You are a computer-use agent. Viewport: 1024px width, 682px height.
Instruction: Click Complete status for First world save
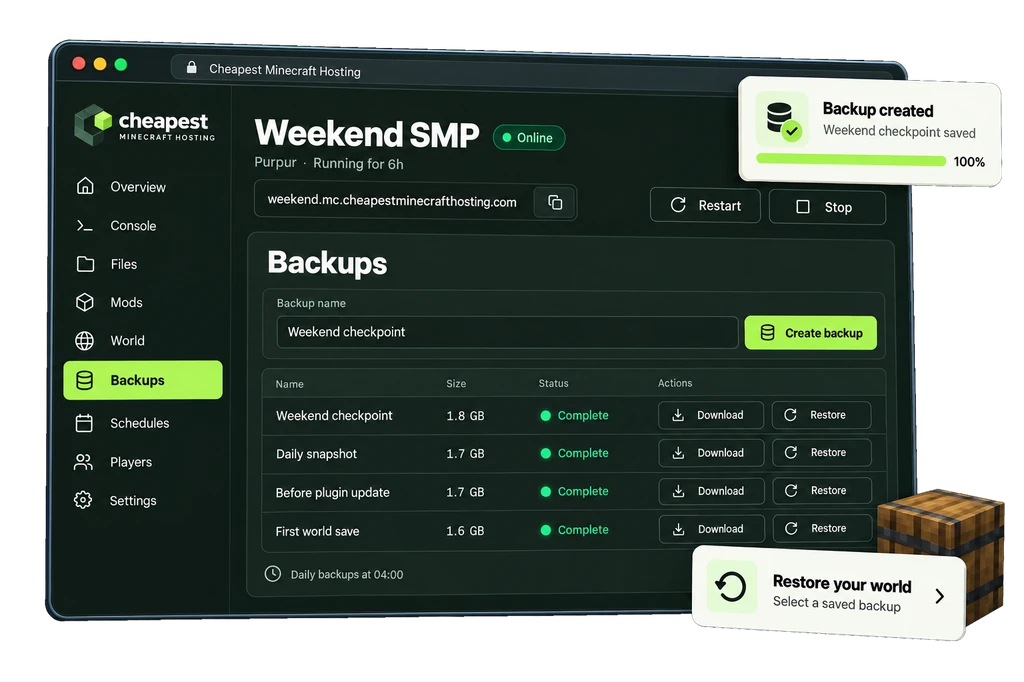point(575,530)
